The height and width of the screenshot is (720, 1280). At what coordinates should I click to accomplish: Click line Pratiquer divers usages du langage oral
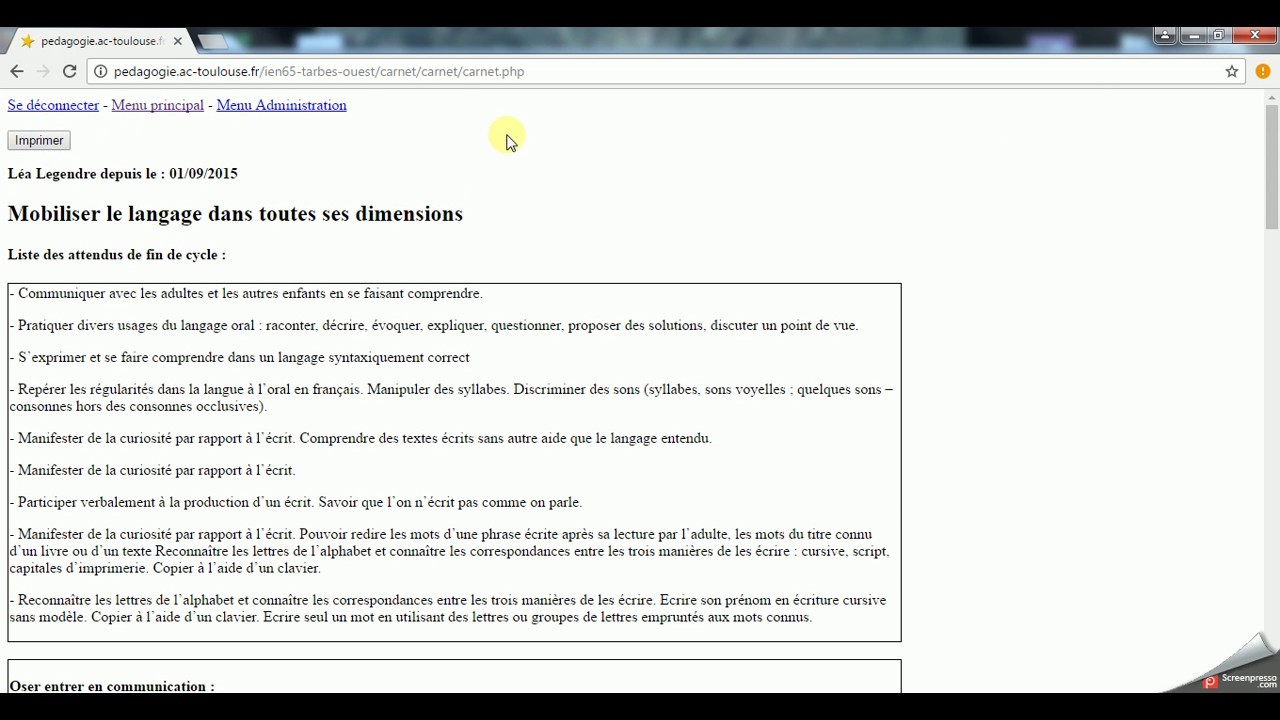(x=434, y=325)
